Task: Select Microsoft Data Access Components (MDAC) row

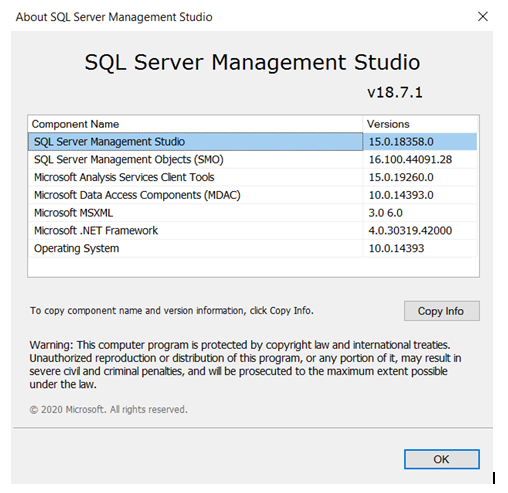Action: [253, 195]
